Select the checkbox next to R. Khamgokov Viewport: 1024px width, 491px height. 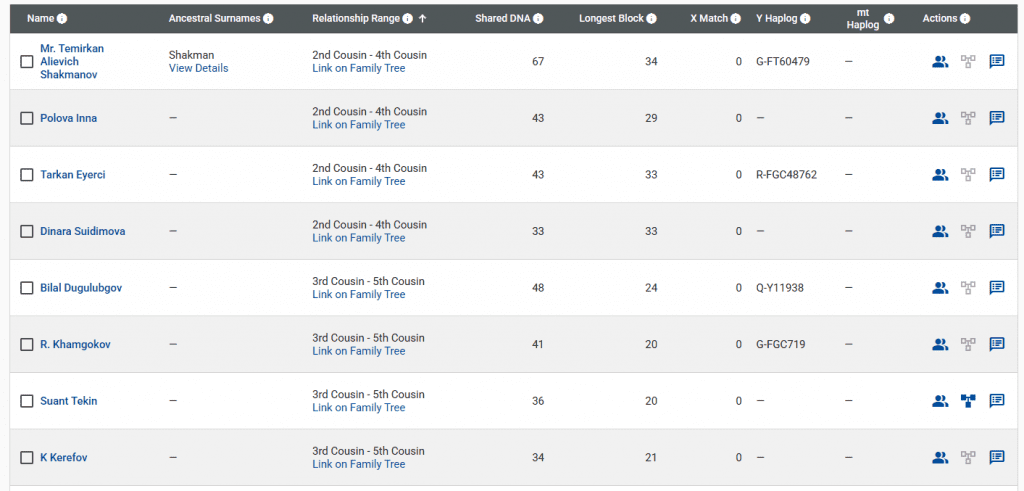[27, 345]
